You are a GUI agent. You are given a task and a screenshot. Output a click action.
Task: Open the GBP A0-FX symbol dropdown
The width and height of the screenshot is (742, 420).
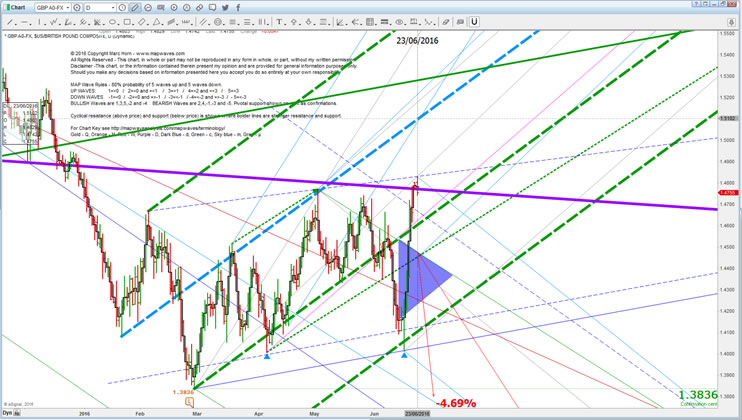pos(69,8)
